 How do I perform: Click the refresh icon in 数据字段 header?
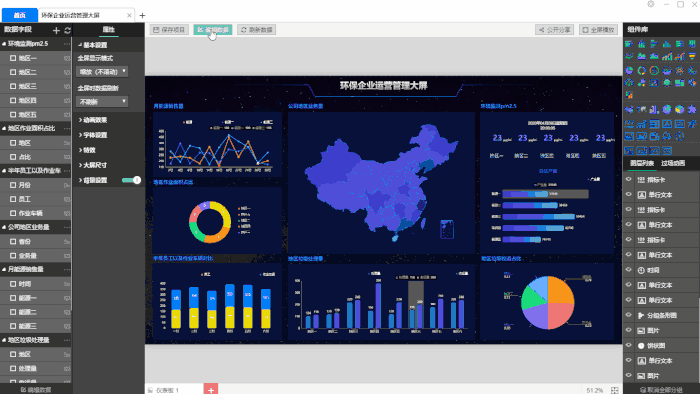(67, 30)
